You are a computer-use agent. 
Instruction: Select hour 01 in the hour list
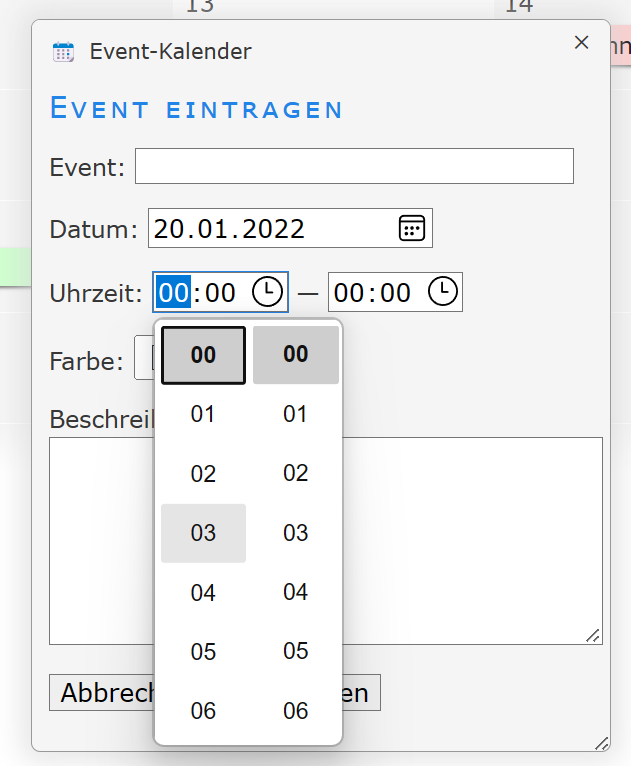[x=203, y=414]
